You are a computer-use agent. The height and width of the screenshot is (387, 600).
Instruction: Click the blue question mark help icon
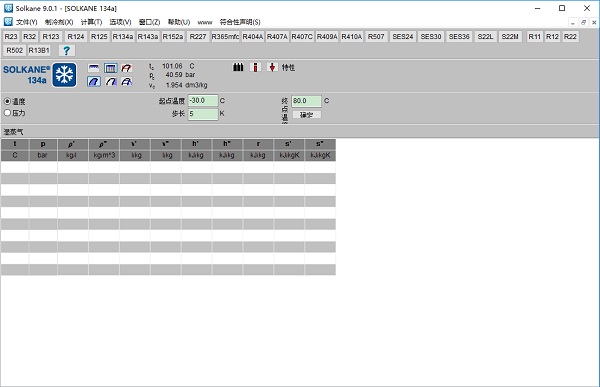coord(67,51)
